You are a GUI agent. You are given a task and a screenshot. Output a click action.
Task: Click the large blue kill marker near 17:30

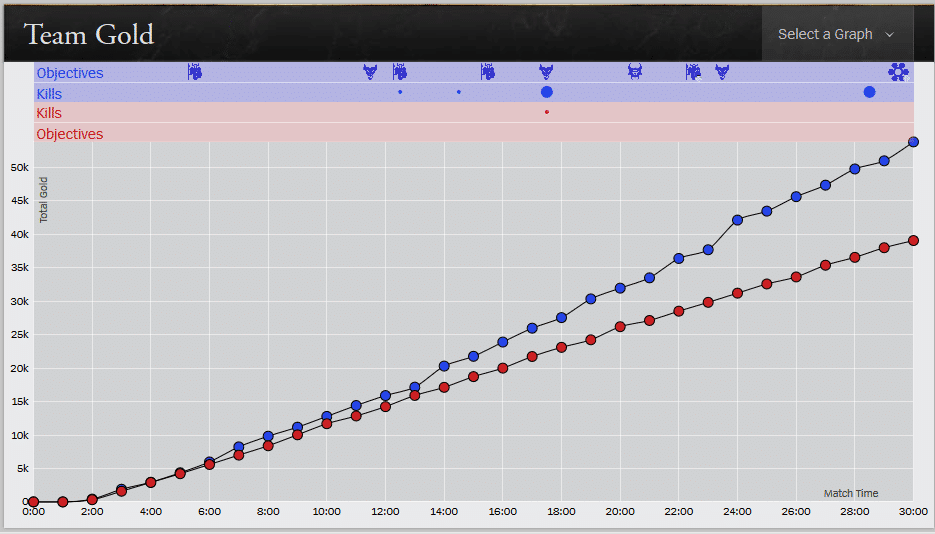[x=546, y=92]
